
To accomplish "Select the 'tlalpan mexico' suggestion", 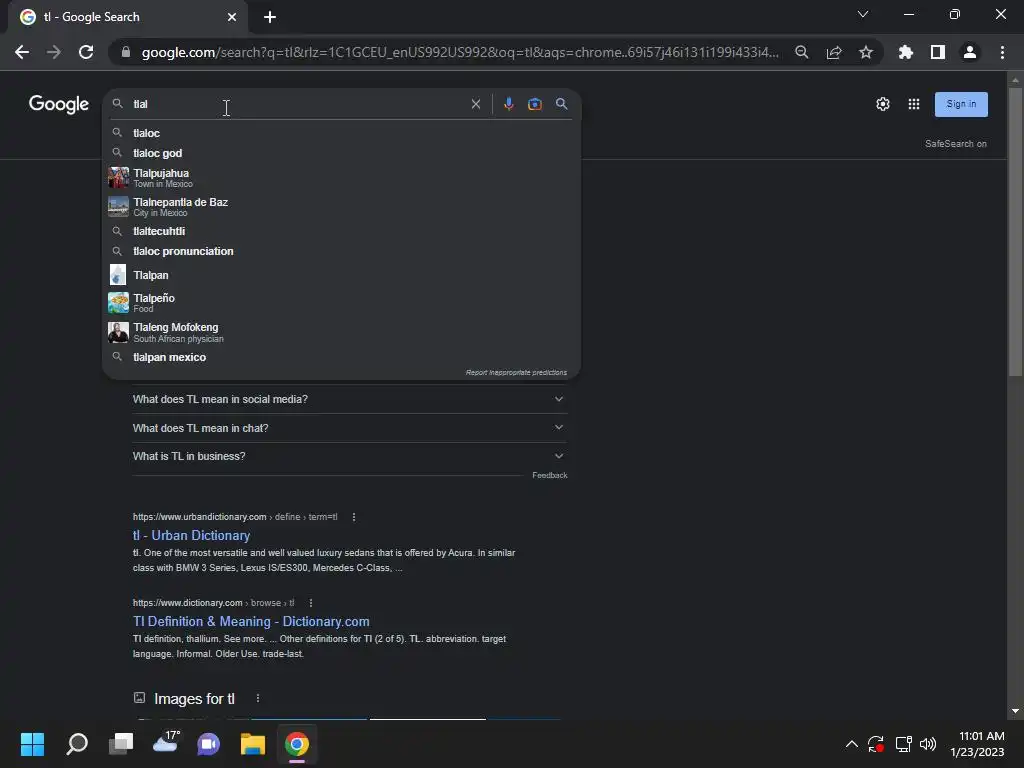I will 342,357.
